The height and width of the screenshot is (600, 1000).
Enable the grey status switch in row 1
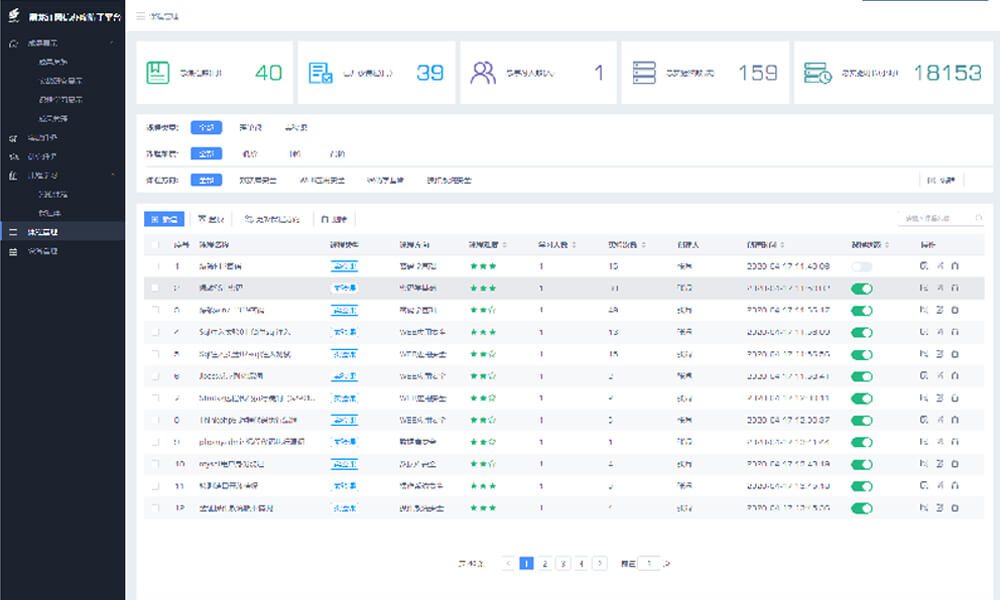click(861, 267)
